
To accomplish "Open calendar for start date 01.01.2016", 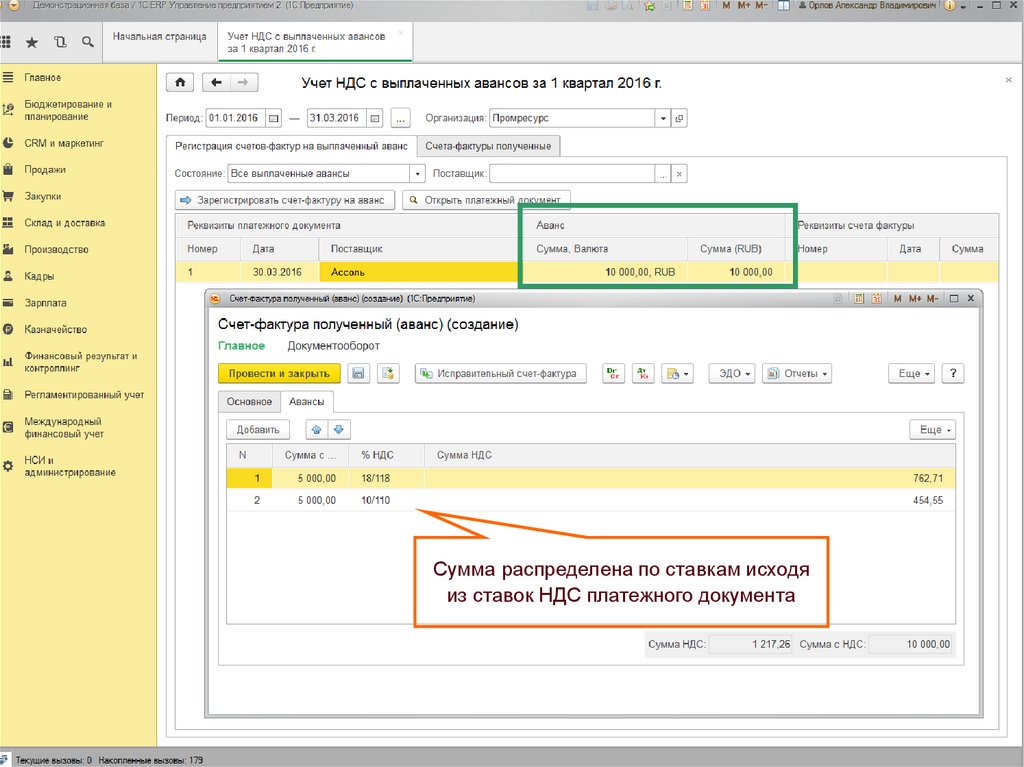I will [x=274, y=118].
